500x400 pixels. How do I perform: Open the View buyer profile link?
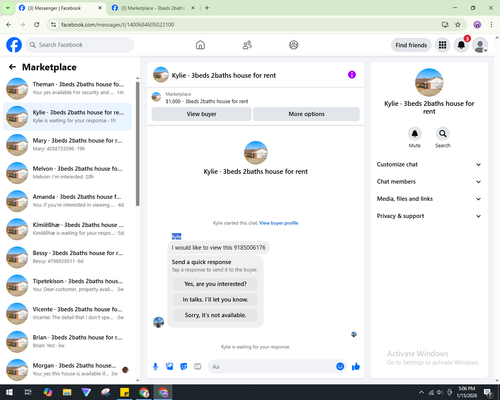click(279, 223)
